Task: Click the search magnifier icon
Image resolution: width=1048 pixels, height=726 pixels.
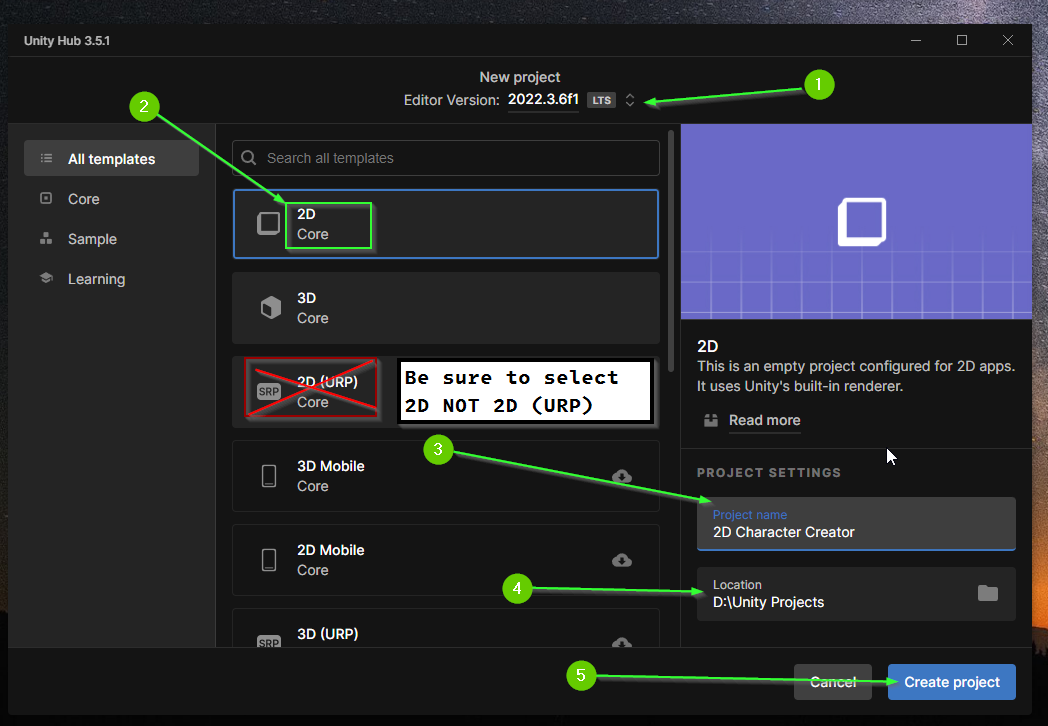Action: (248, 157)
